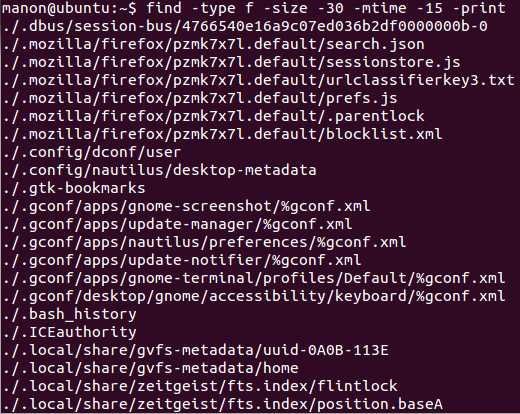Select the zeitgeist flintlock path line
The height and width of the screenshot is (414, 520).
201,386
